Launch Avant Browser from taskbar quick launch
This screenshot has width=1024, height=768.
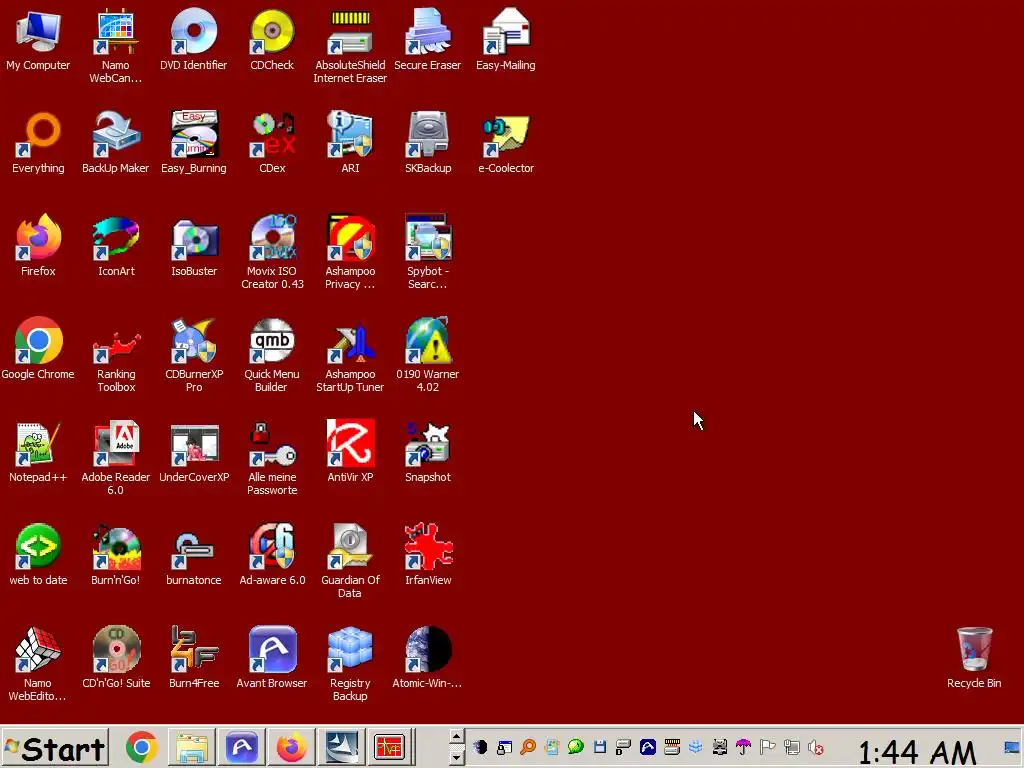coord(242,748)
